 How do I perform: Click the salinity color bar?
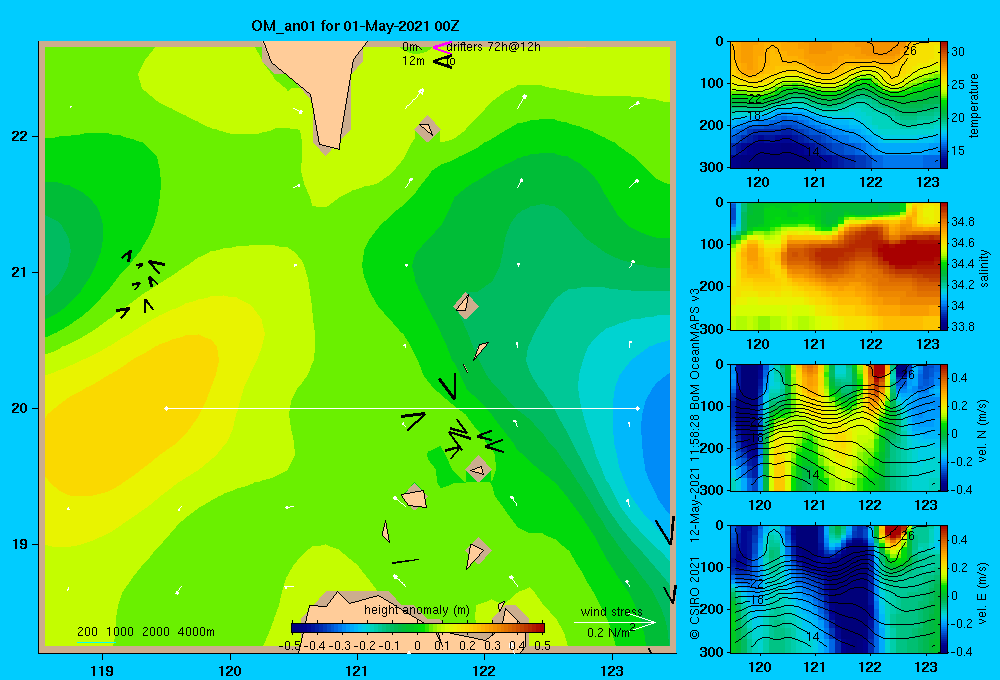(x=943, y=266)
